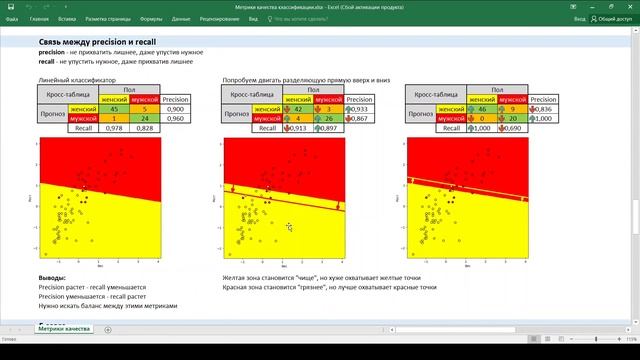Switch to Page Layout view in the status bar
Image resolution: width=640 pixels, height=360 pixels.
click(547, 339)
